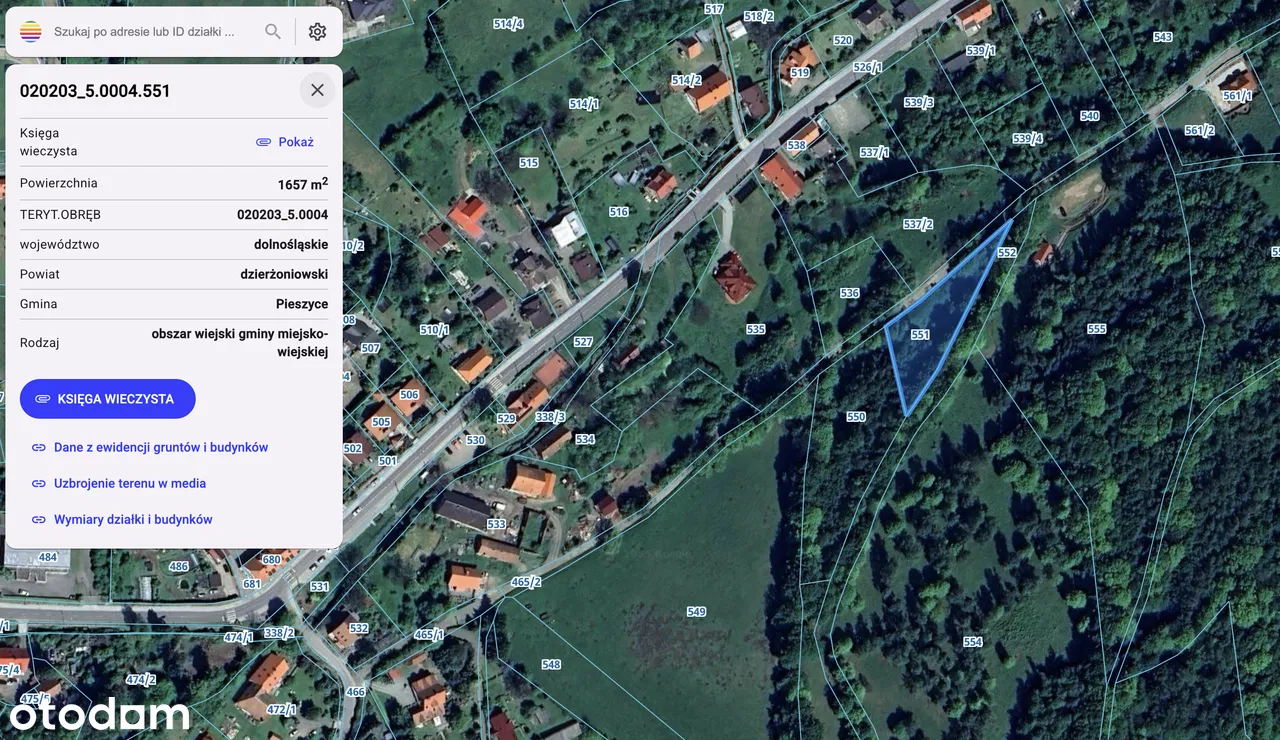Click the striped app logo icon
This screenshot has height=740, width=1280.
(31, 32)
